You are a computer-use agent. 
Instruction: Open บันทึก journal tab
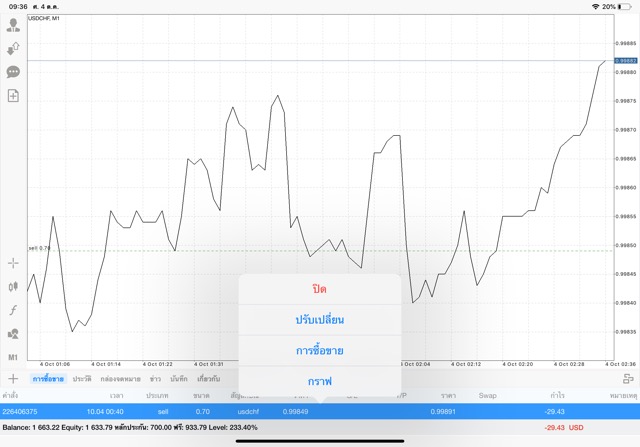pos(179,379)
